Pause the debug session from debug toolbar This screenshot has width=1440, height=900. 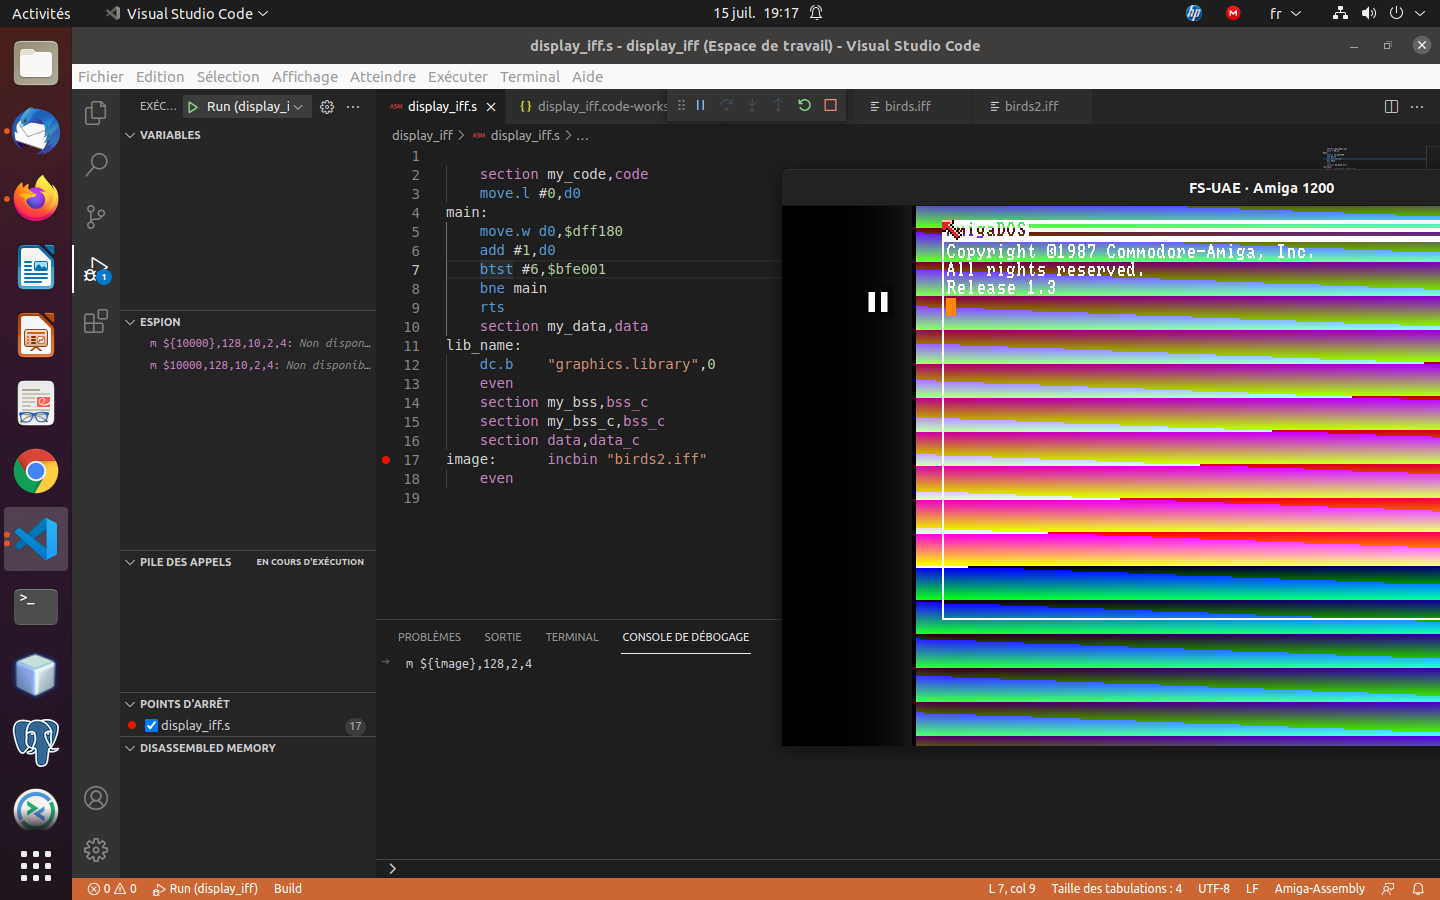(700, 105)
